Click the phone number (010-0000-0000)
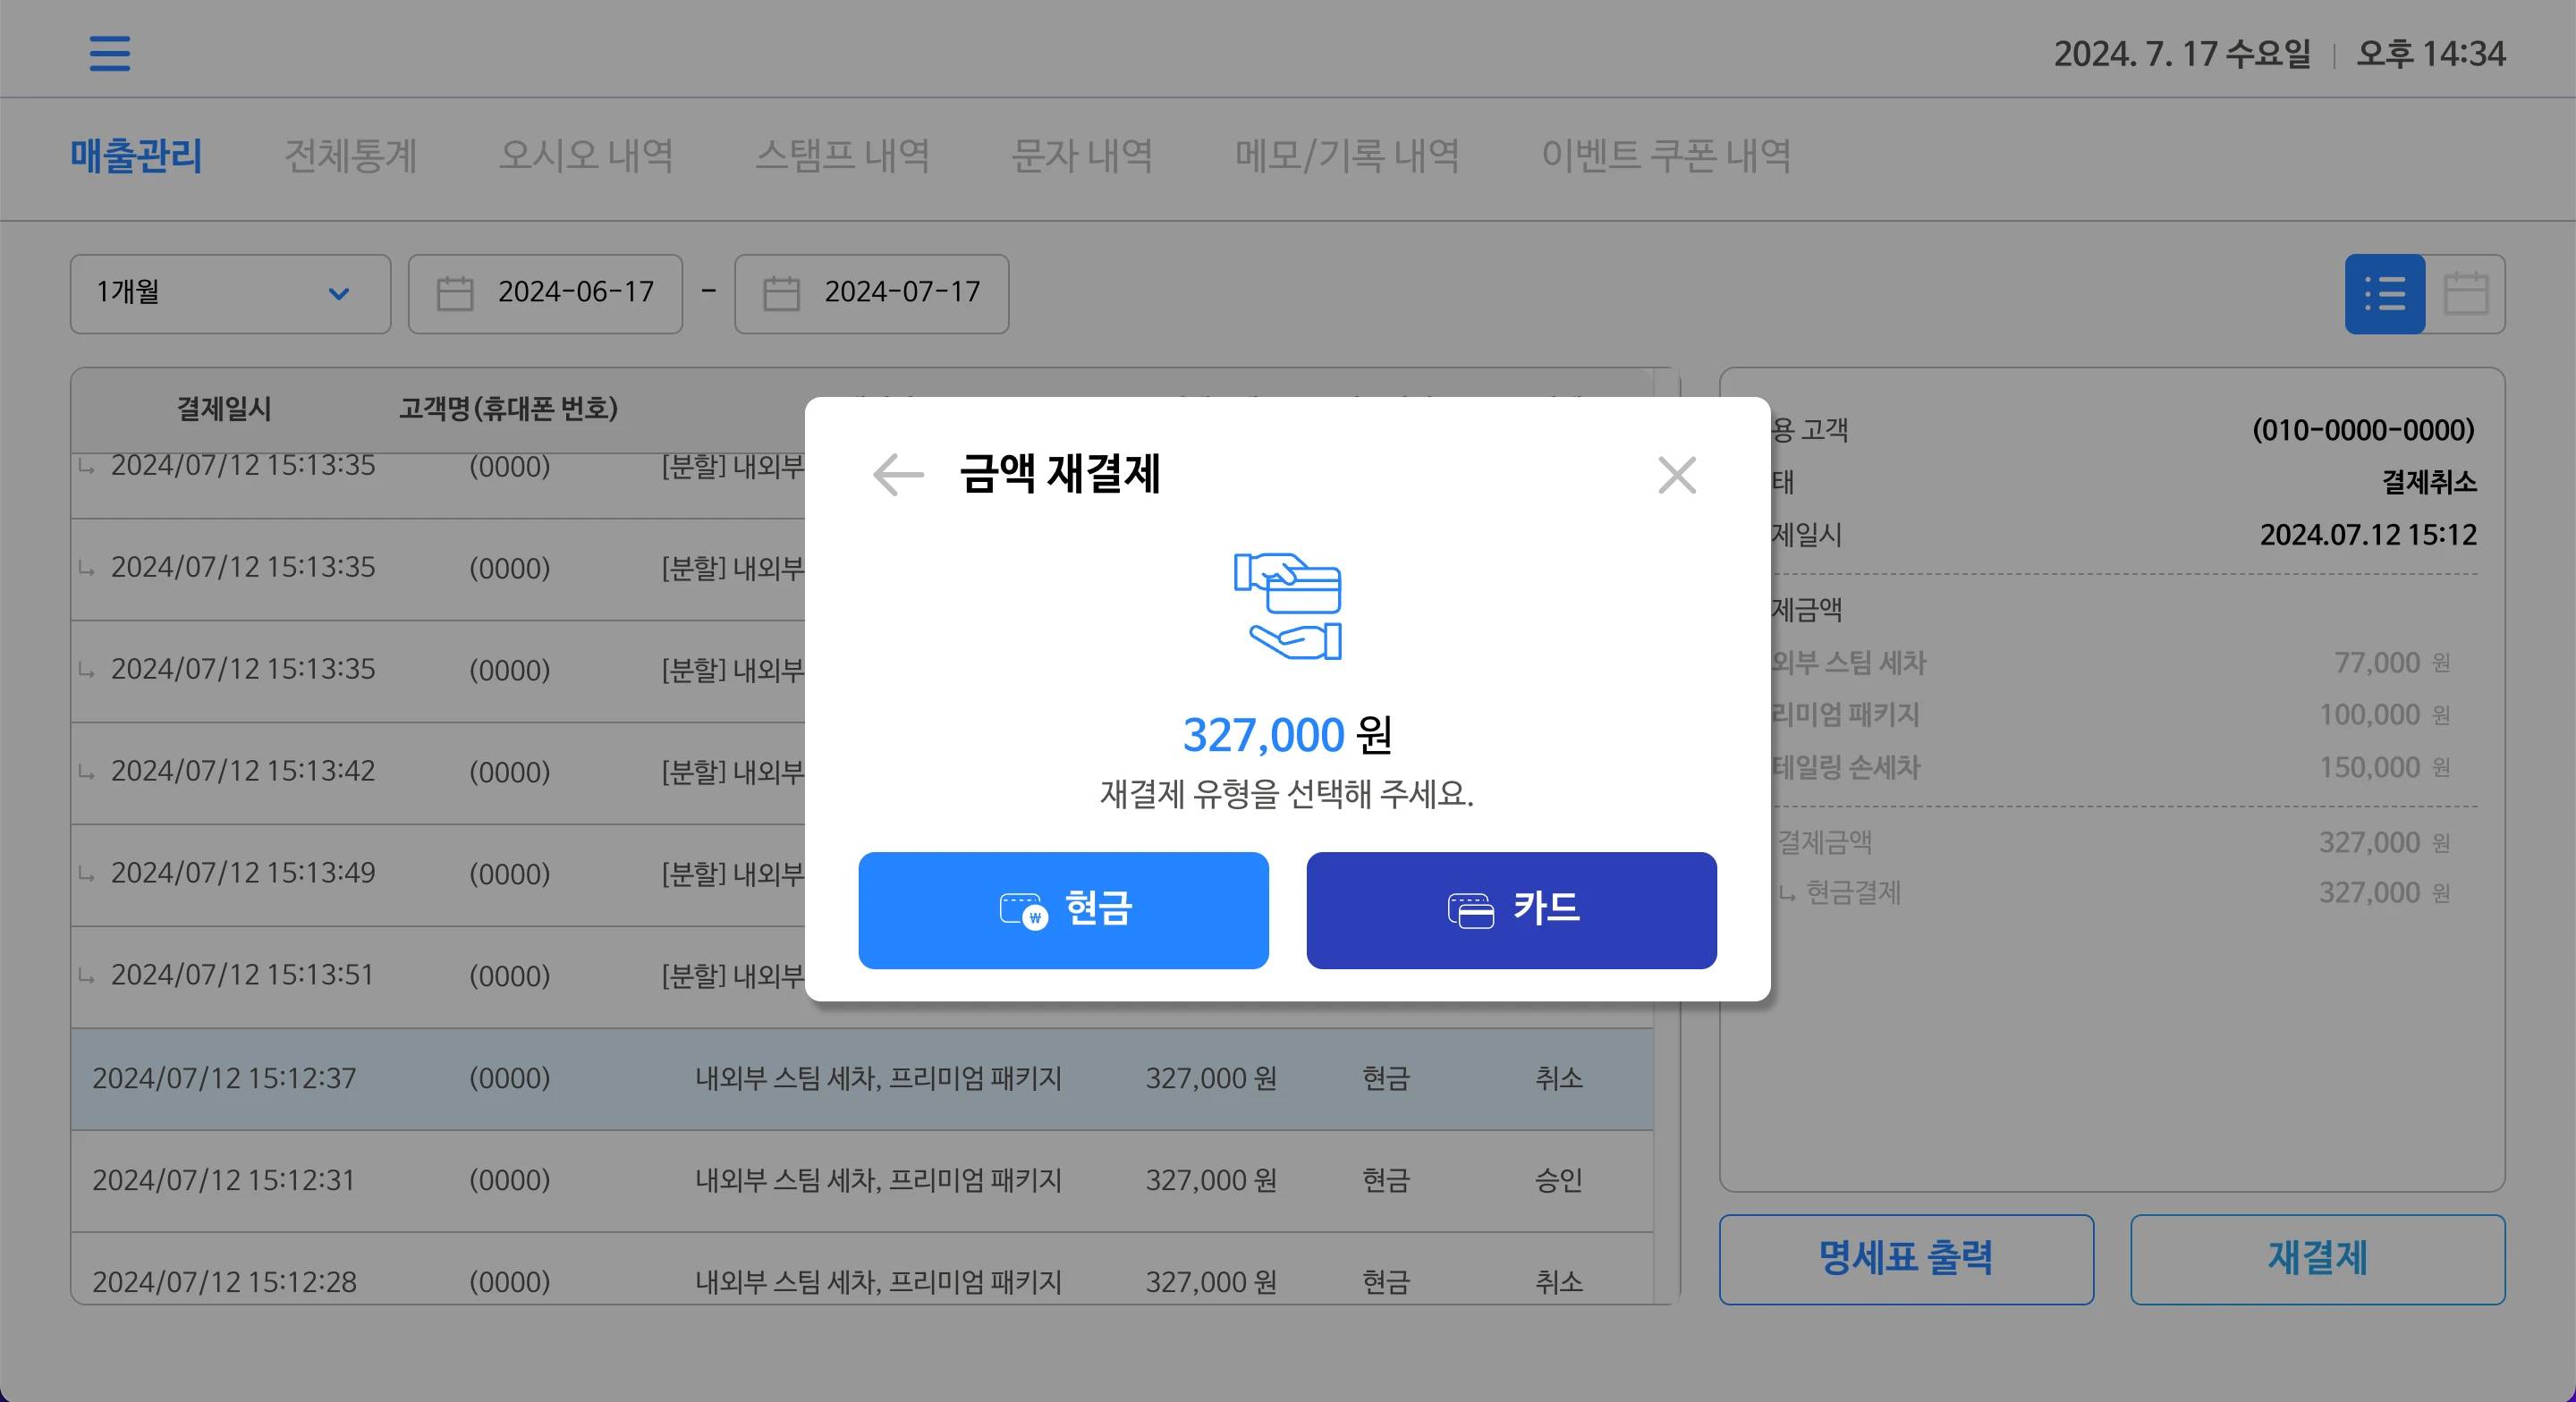This screenshot has height=1402, width=2576. point(2363,430)
